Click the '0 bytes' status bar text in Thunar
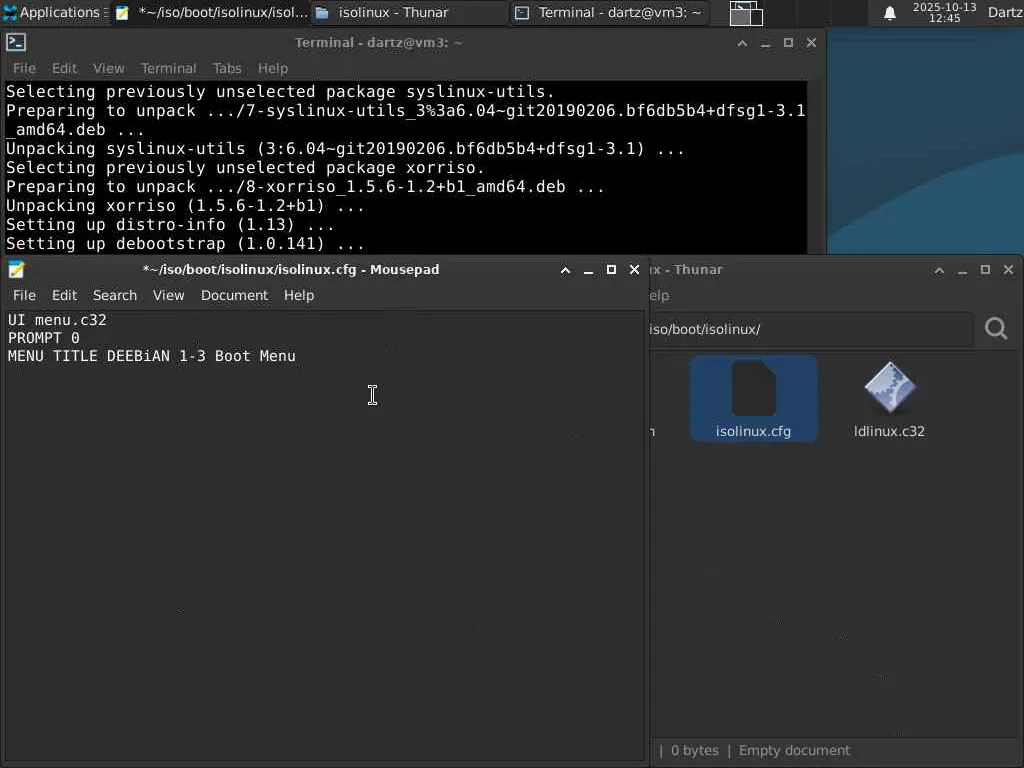Screen dimensions: 1024x768 pos(694,750)
